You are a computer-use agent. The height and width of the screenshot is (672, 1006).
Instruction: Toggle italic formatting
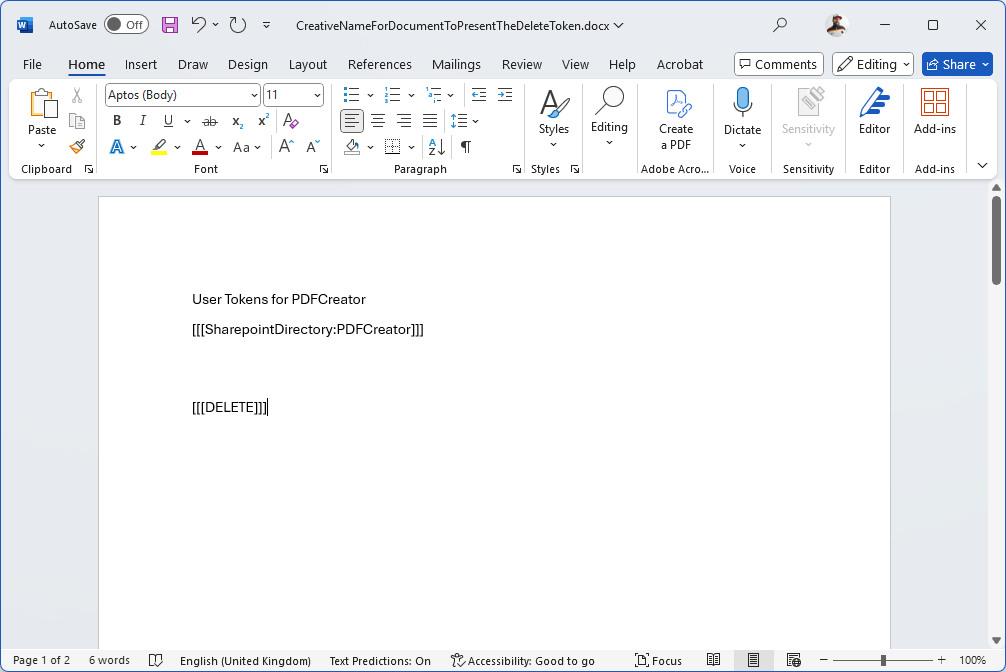(x=142, y=121)
